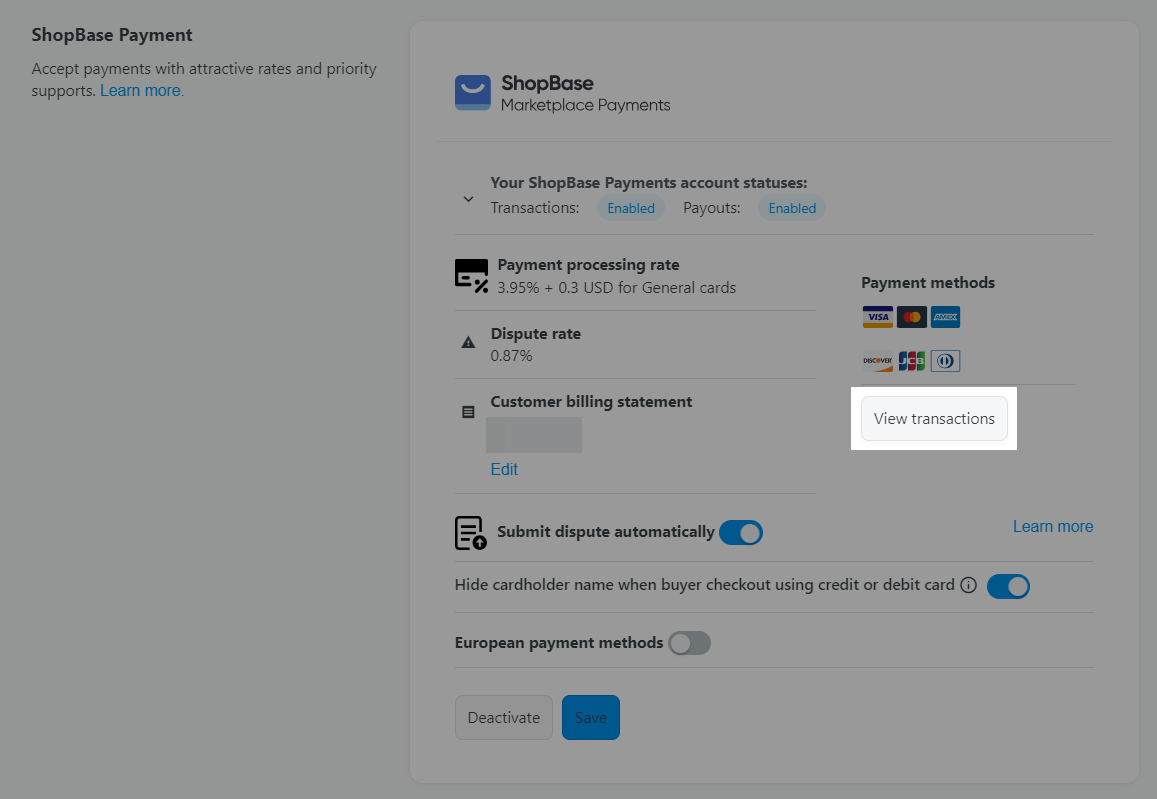The height and width of the screenshot is (799, 1157).
Task: Click the ShopBase Payment heading
Action: tap(112, 35)
